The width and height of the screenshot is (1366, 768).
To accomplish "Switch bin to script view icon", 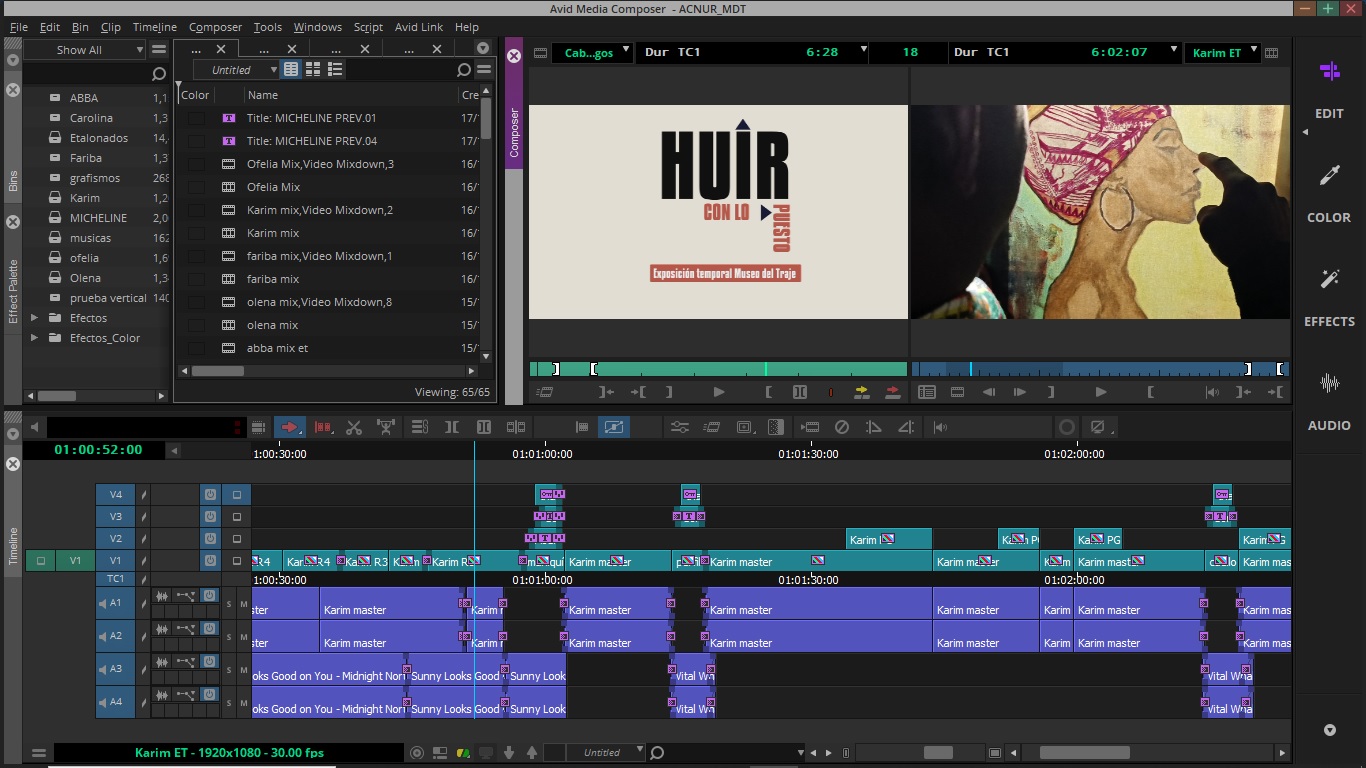I will tap(335, 69).
